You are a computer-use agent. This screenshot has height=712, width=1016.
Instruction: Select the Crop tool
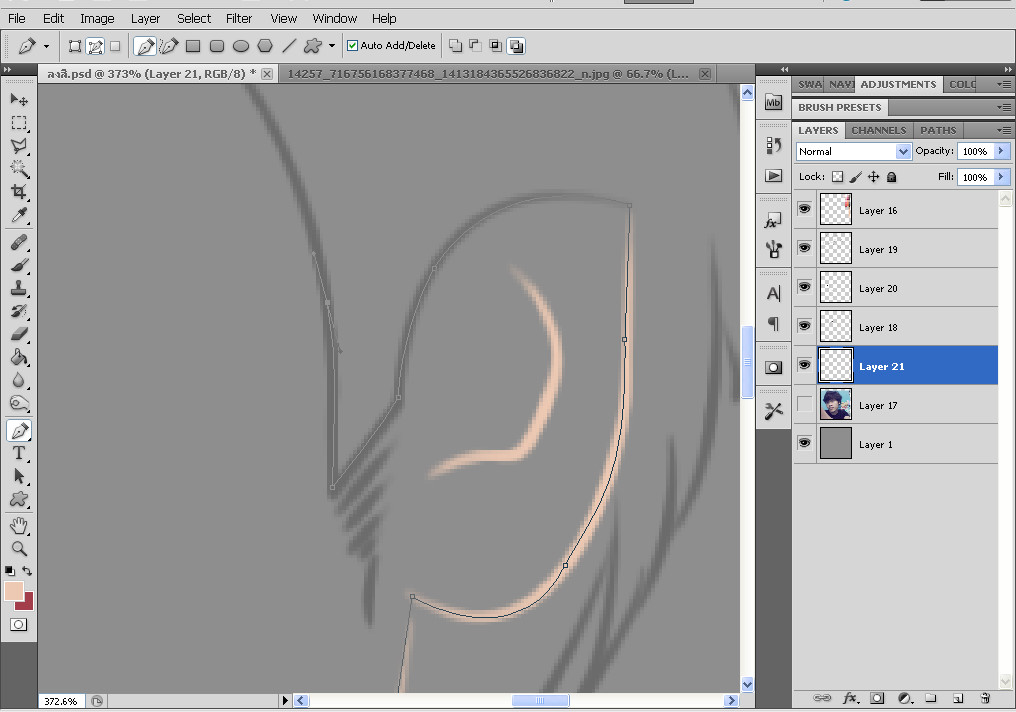point(19,192)
